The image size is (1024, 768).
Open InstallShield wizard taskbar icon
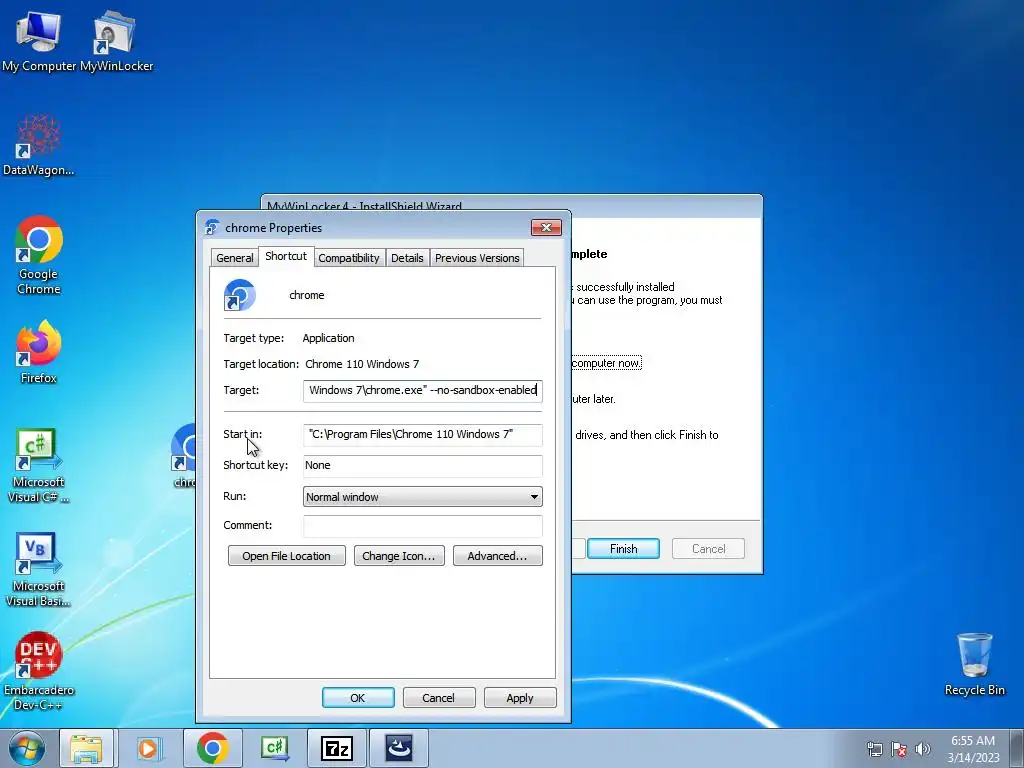399,748
